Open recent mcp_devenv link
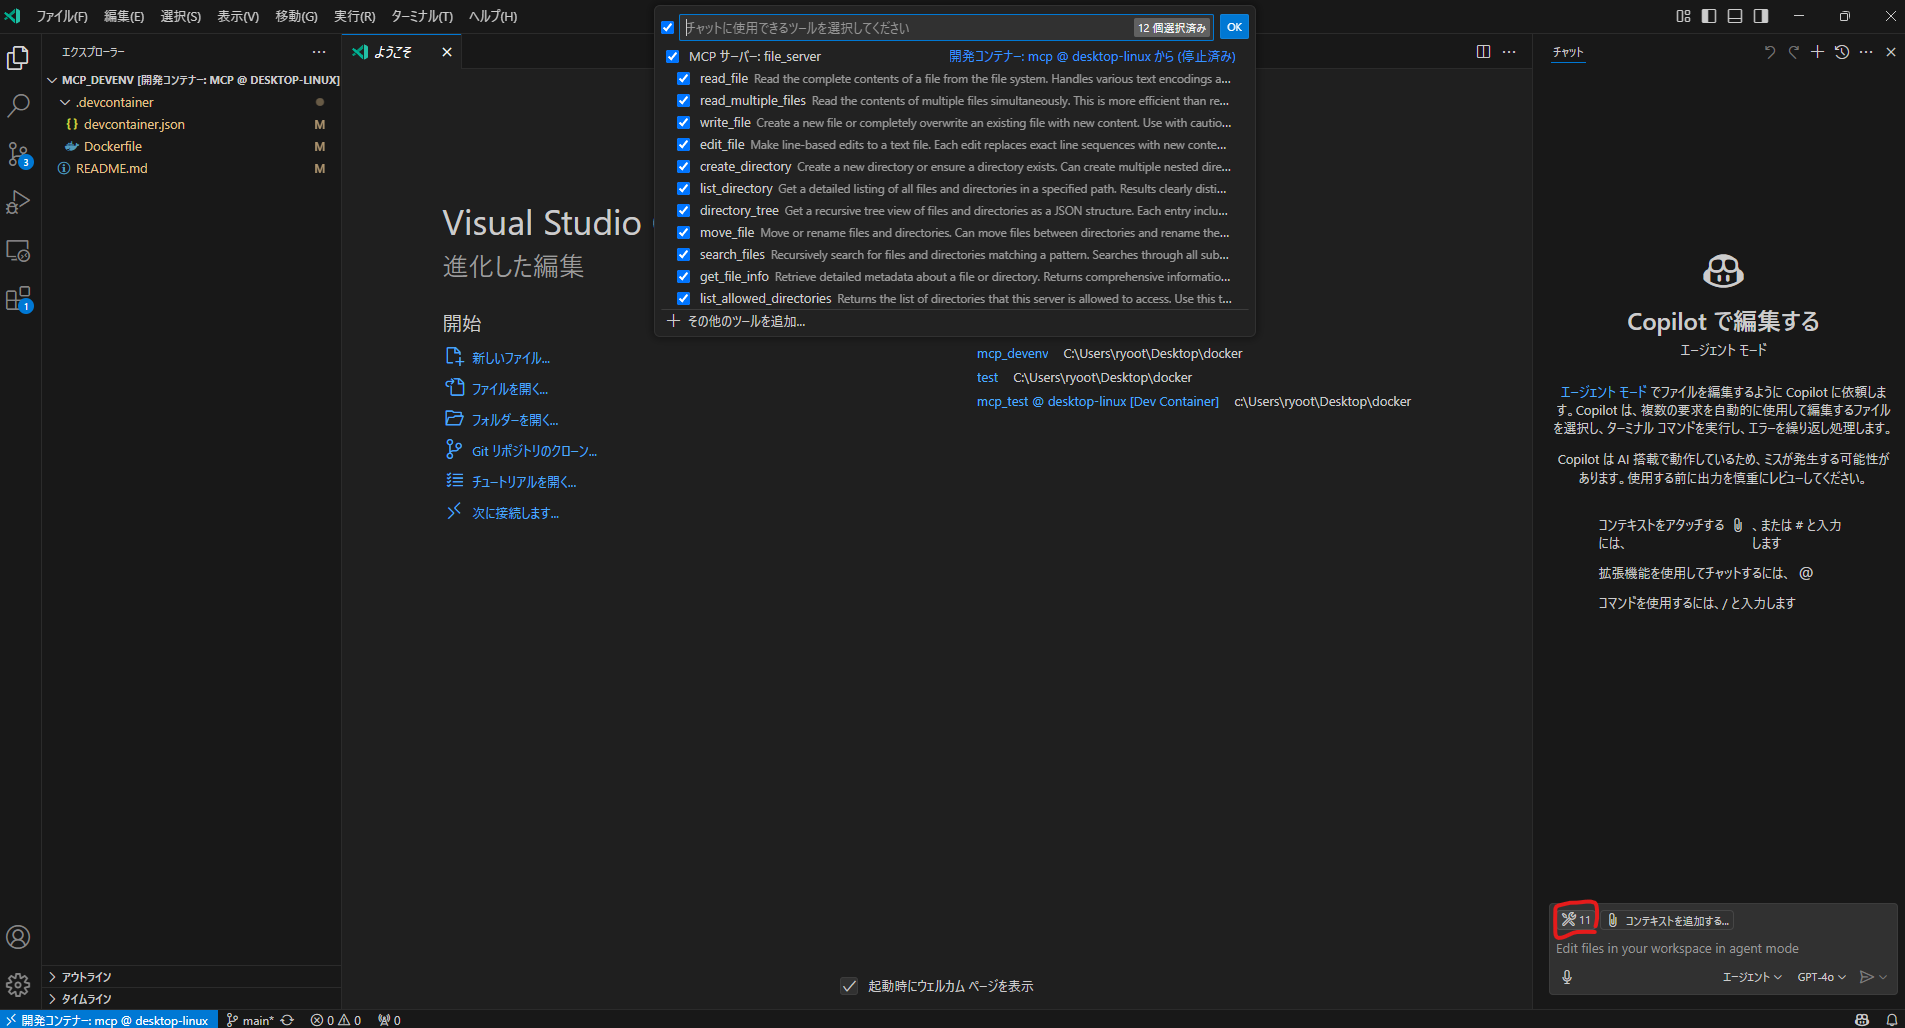The image size is (1905, 1028). (x=1012, y=353)
